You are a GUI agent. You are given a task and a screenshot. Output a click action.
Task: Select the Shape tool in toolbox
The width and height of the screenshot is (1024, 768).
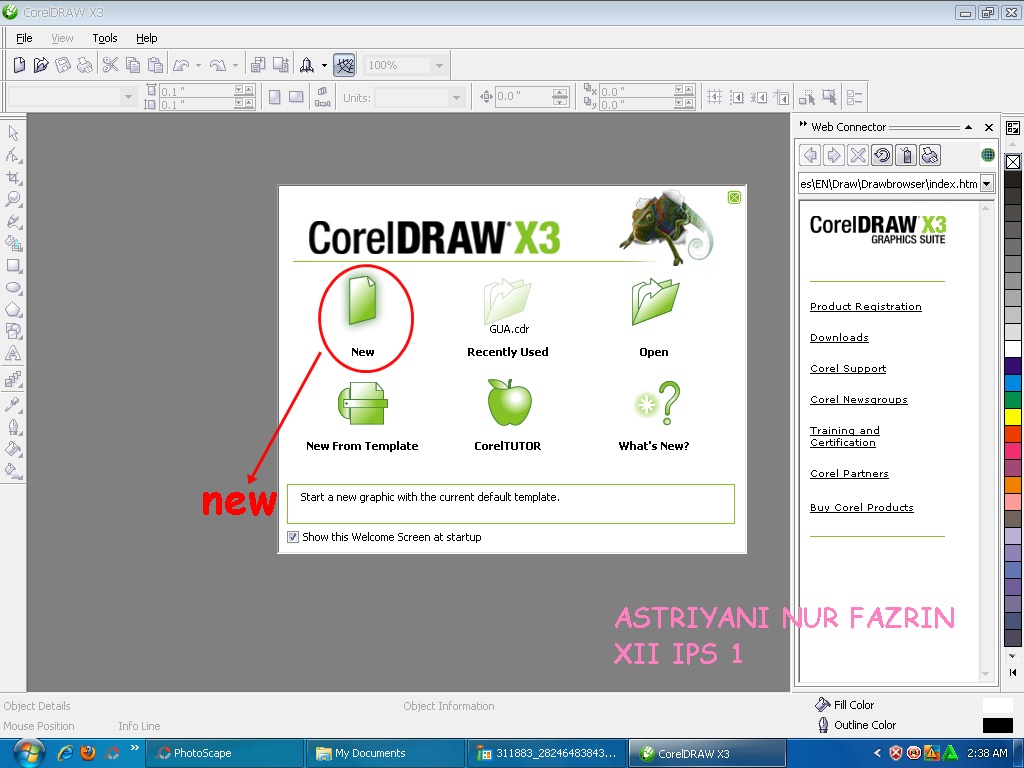13,155
